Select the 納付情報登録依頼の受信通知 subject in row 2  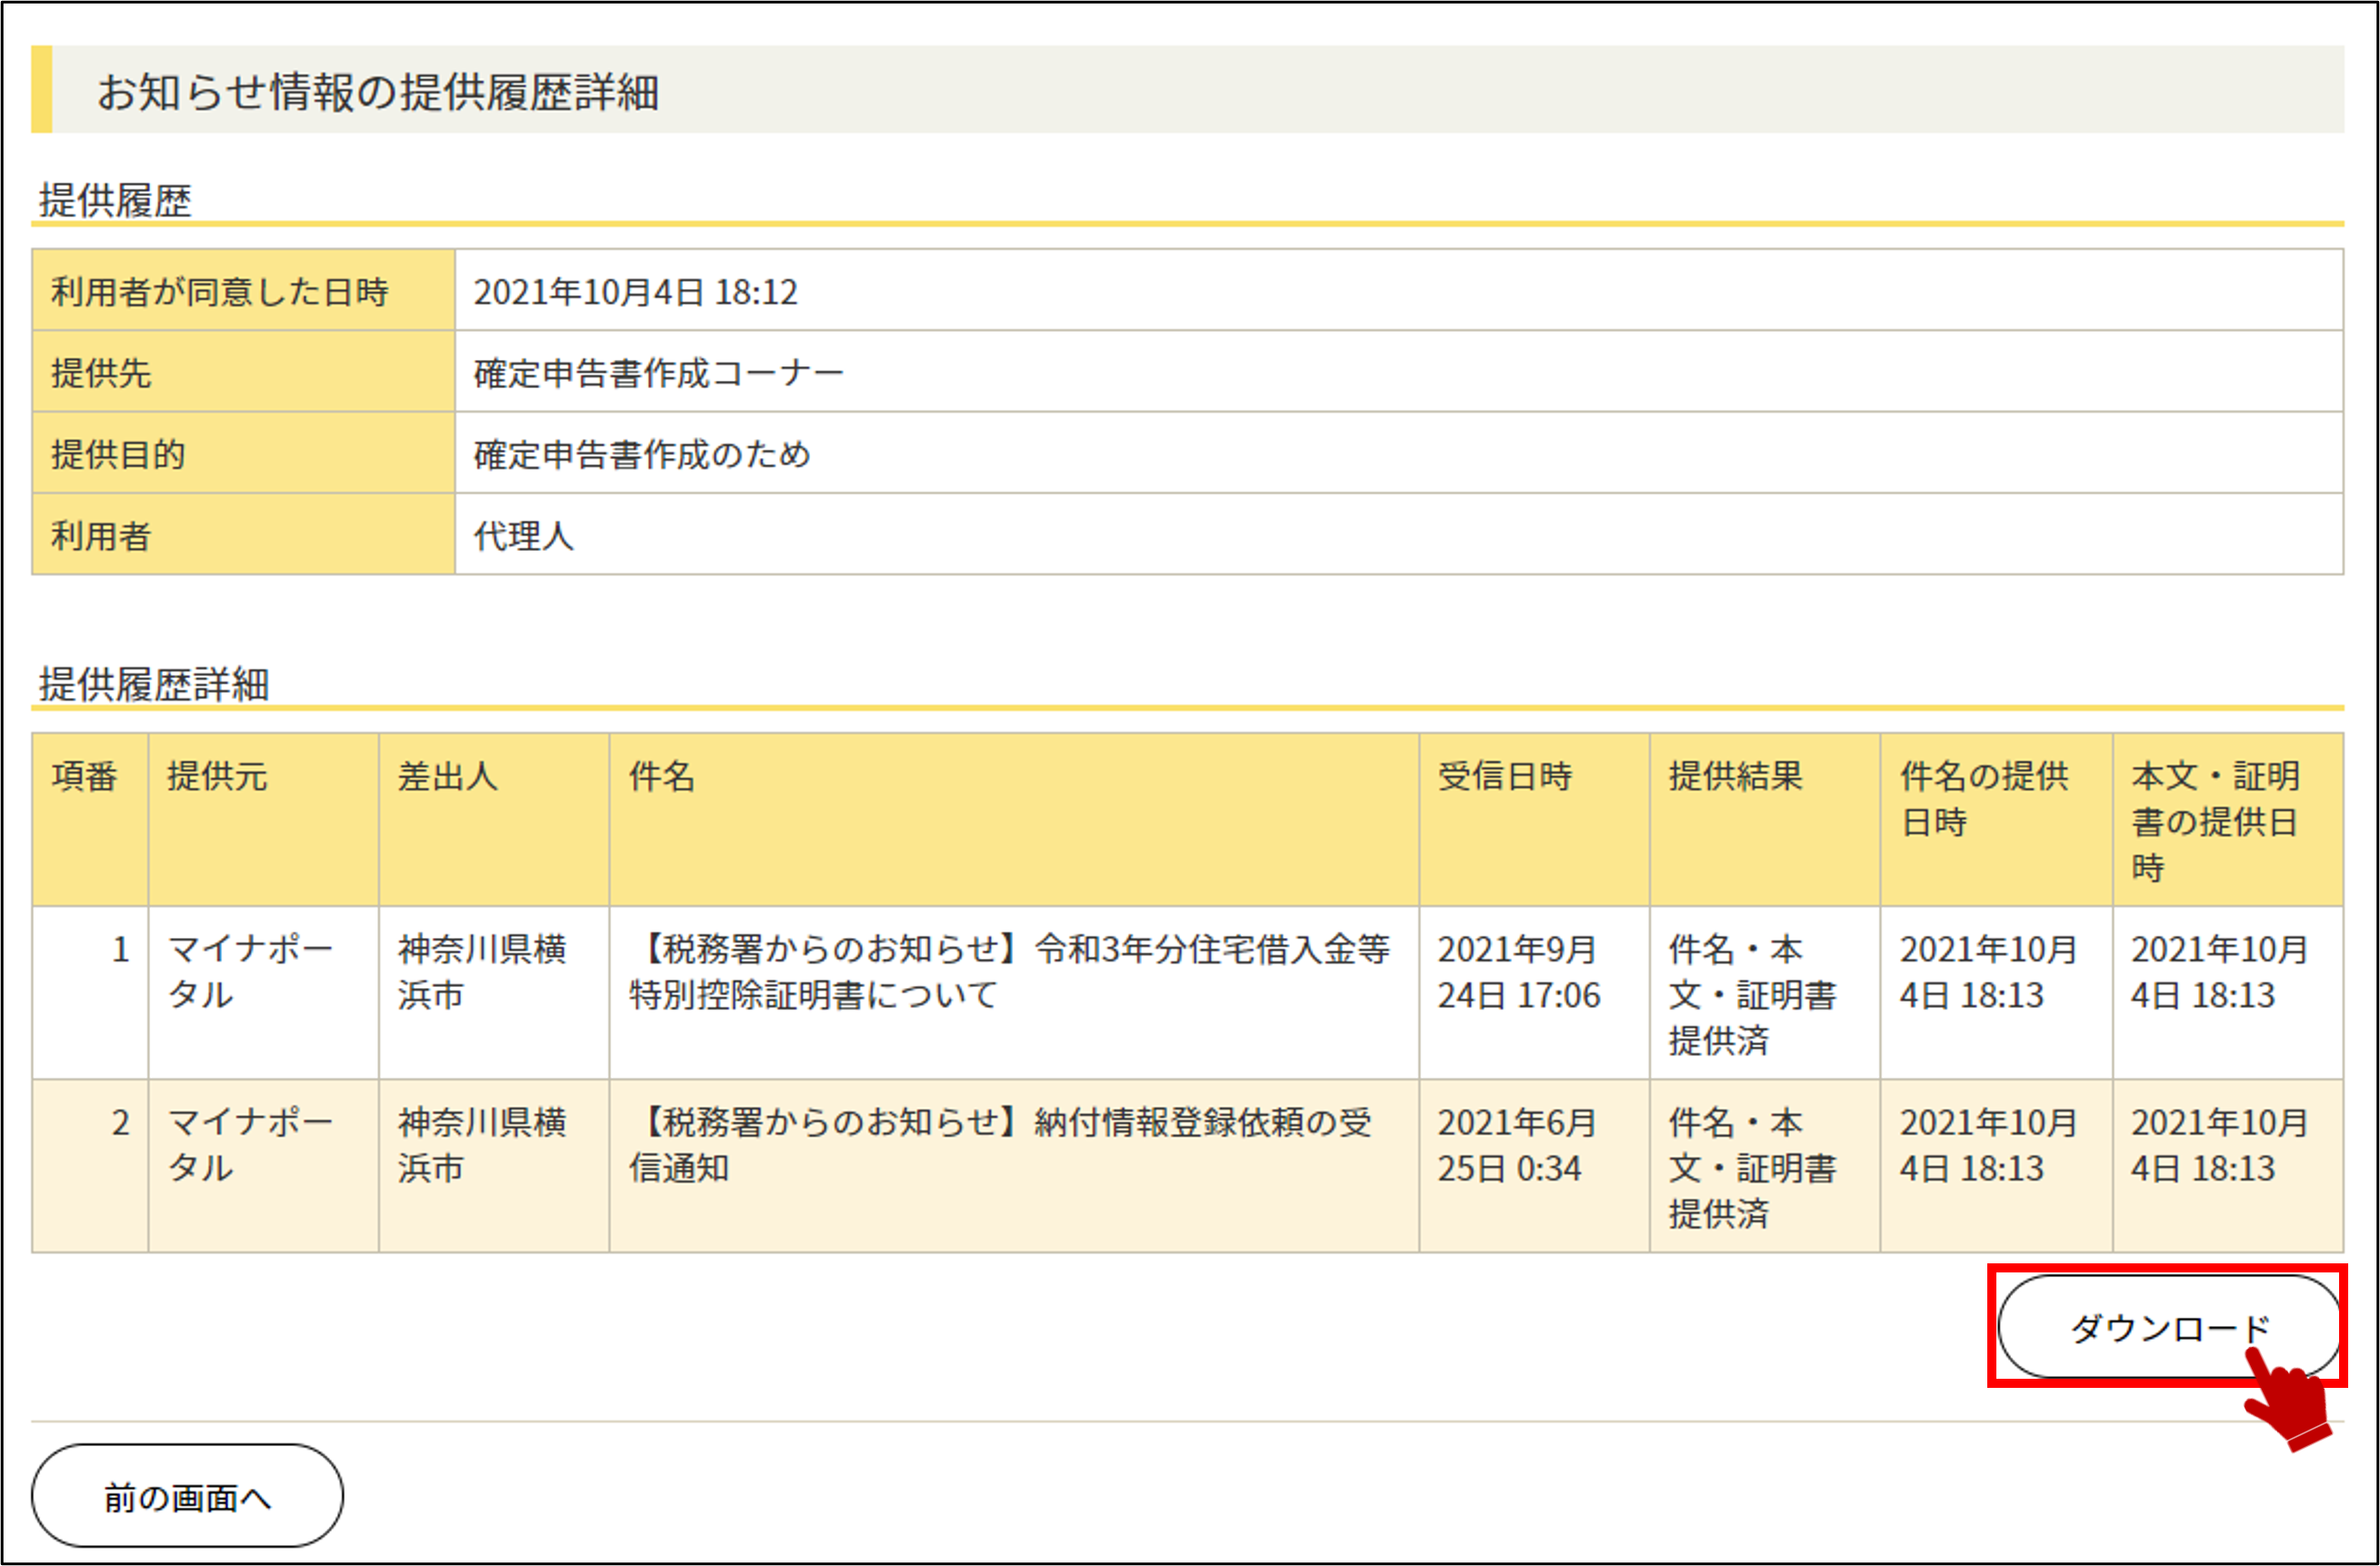[x=1000, y=1144]
